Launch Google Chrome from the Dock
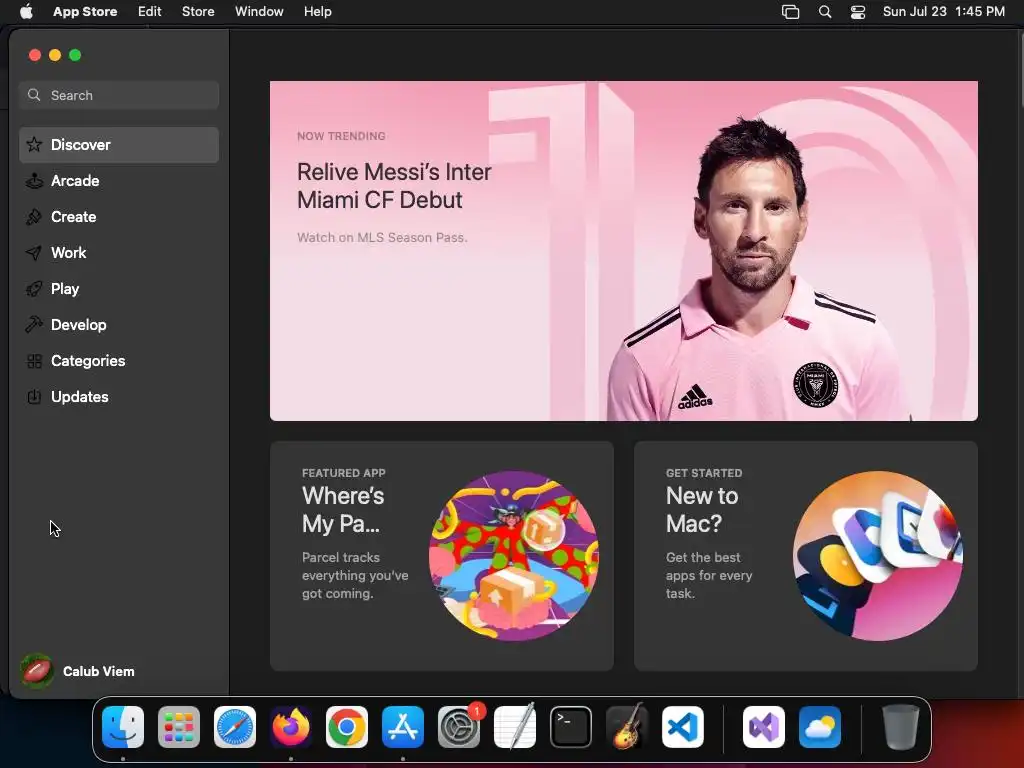This screenshot has height=768, width=1024. pyautogui.click(x=347, y=727)
